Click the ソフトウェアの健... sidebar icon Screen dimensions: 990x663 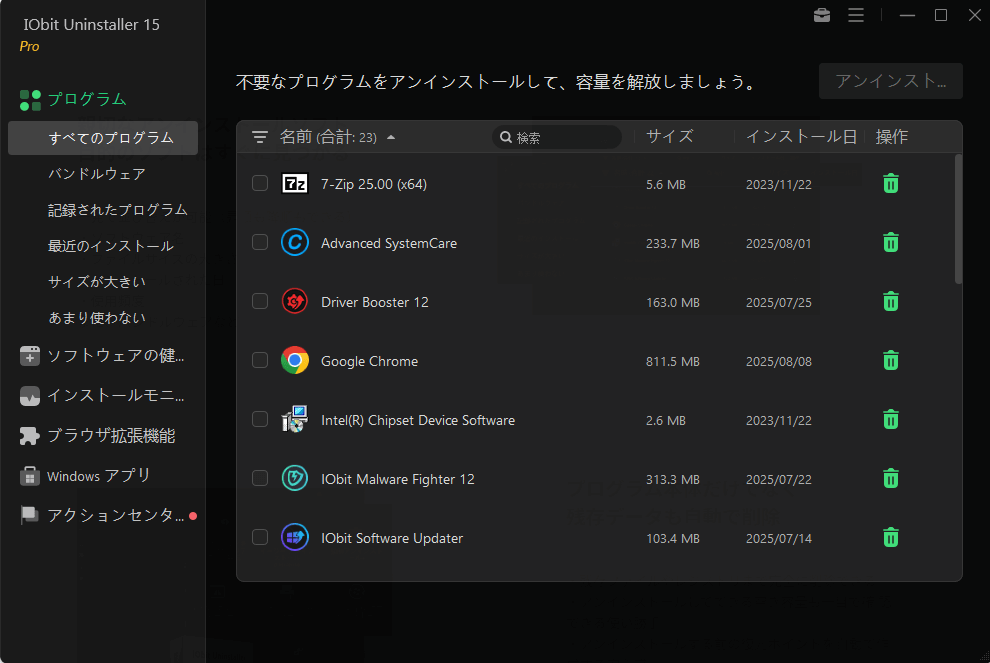click(30, 355)
